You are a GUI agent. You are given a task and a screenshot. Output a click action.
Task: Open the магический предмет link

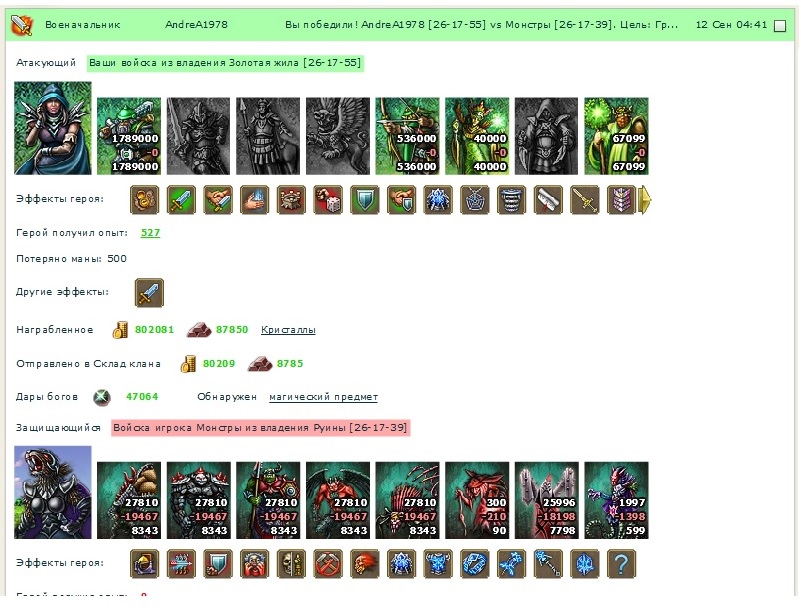(323, 397)
